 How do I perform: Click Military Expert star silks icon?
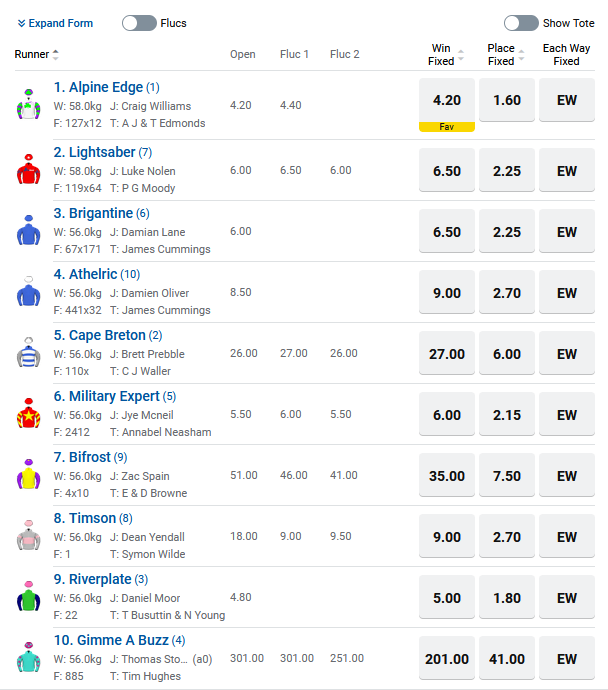[x=27, y=414]
